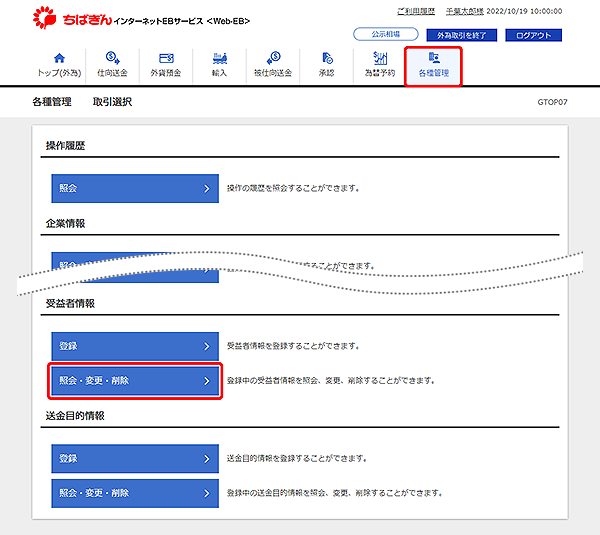This screenshot has width=600, height=535.
Task: Click the Chibagin sunflower logo
Action: (44, 17)
